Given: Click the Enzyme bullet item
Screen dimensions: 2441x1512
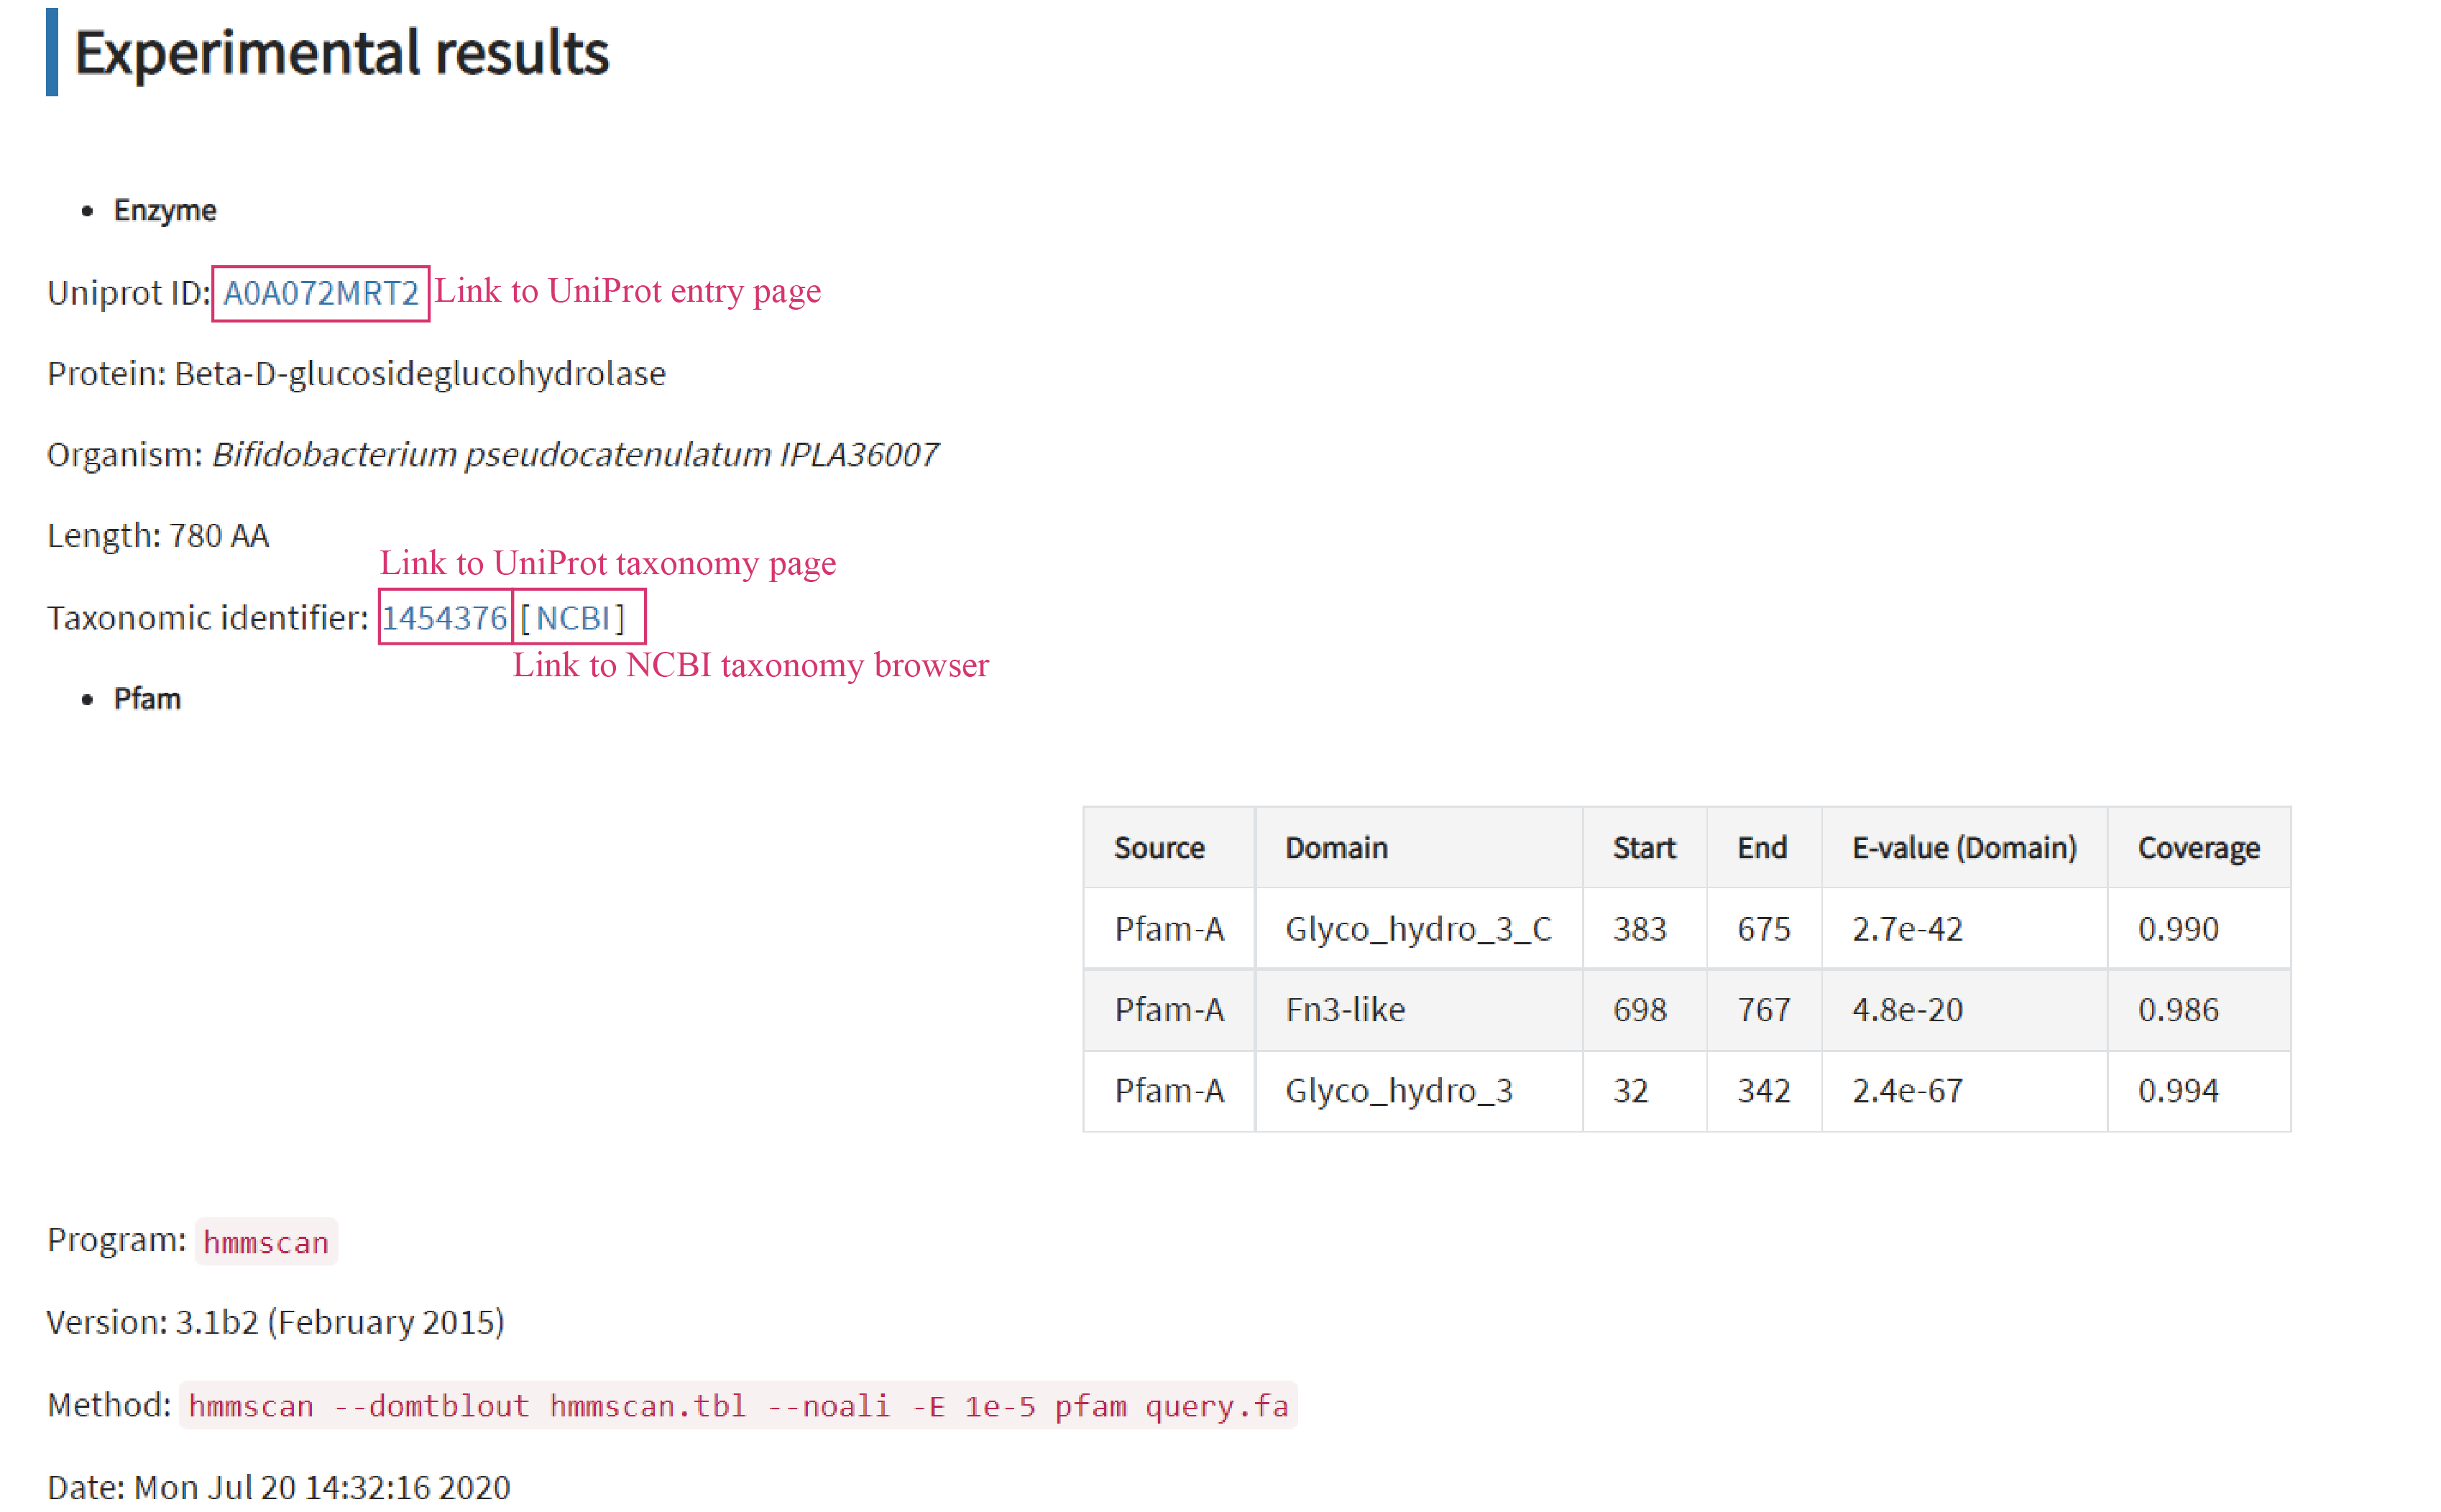Looking at the screenshot, I should [165, 210].
